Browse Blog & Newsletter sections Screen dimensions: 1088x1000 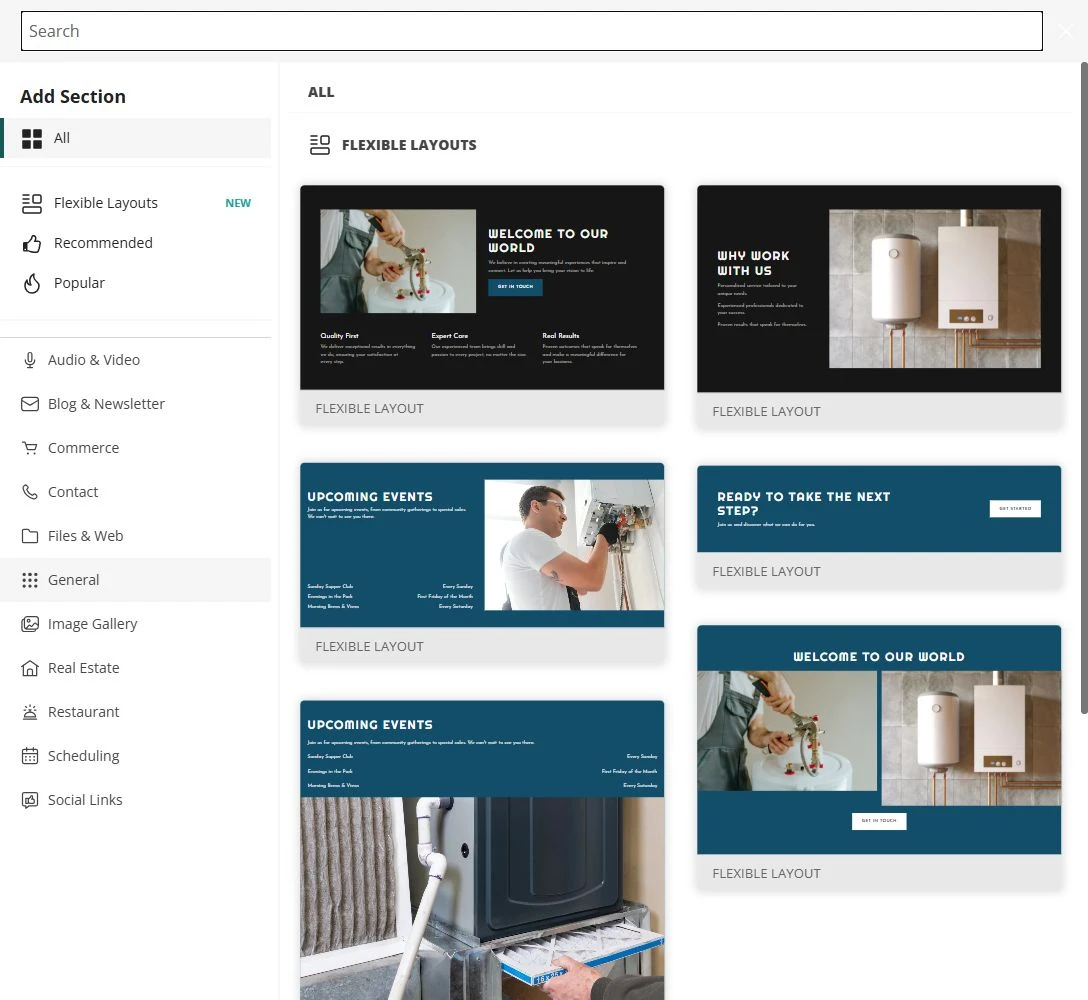[137, 404]
